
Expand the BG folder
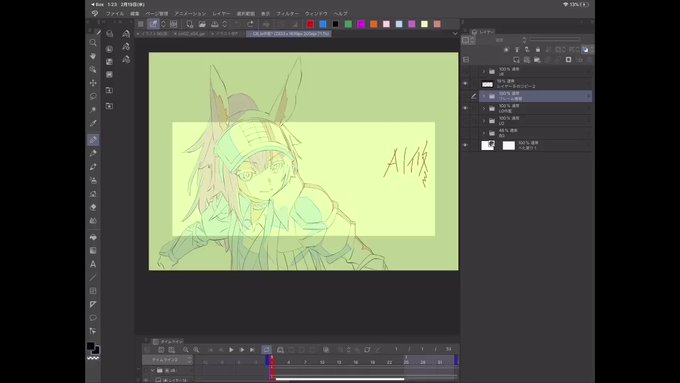[484, 133]
